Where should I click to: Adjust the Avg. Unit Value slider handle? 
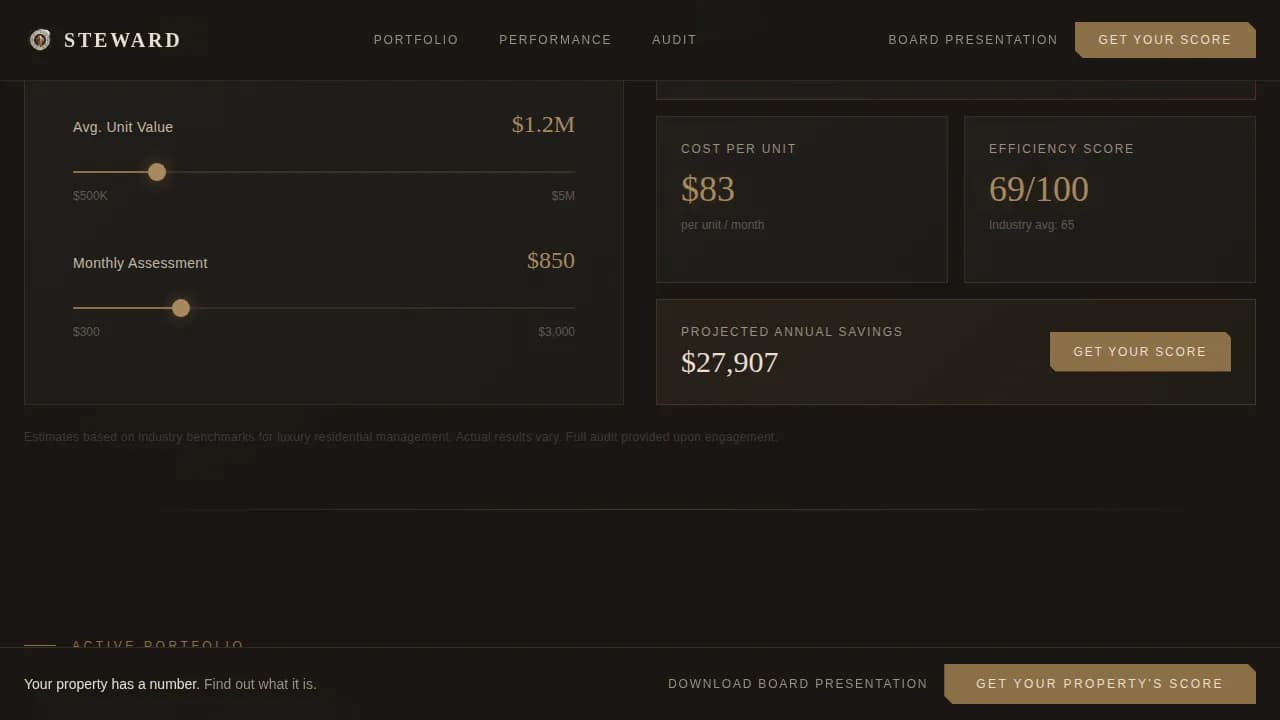click(157, 172)
